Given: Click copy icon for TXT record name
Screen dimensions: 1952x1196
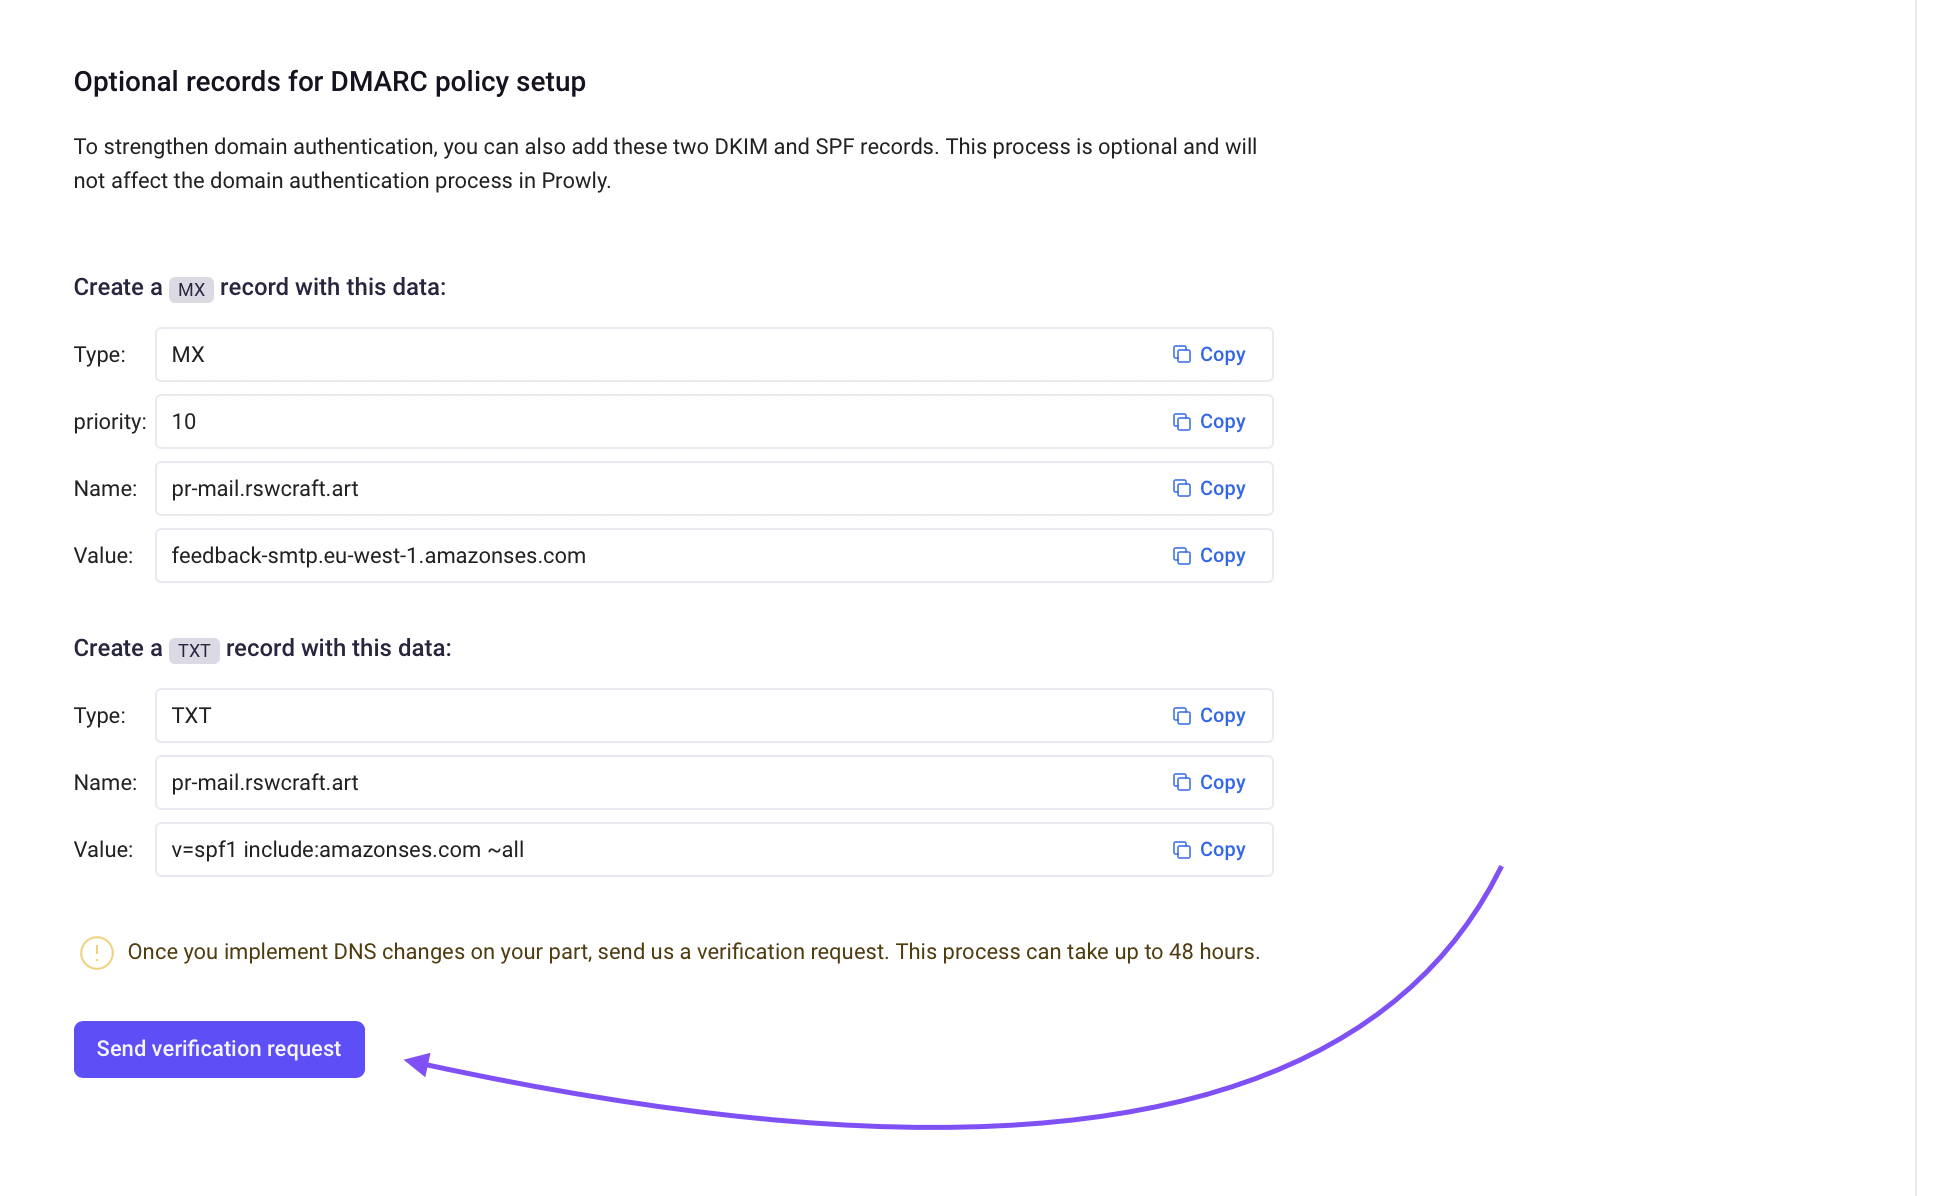Looking at the screenshot, I should 1182,783.
